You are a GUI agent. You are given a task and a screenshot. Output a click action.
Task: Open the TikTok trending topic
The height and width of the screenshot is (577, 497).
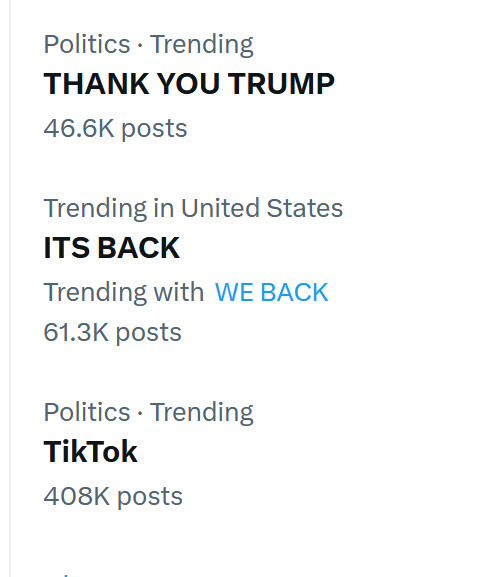(90, 452)
